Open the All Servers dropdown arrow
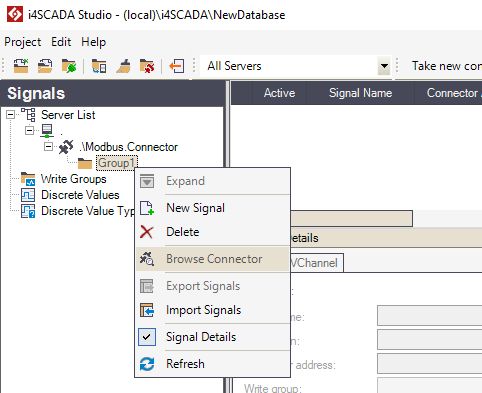Image resolution: width=482 pixels, height=393 pixels. pyautogui.click(x=384, y=66)
